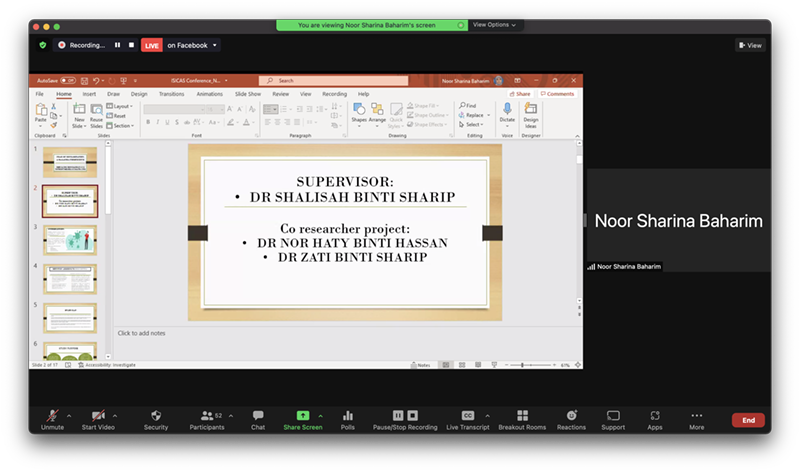Click the View layout menu button

750,45
